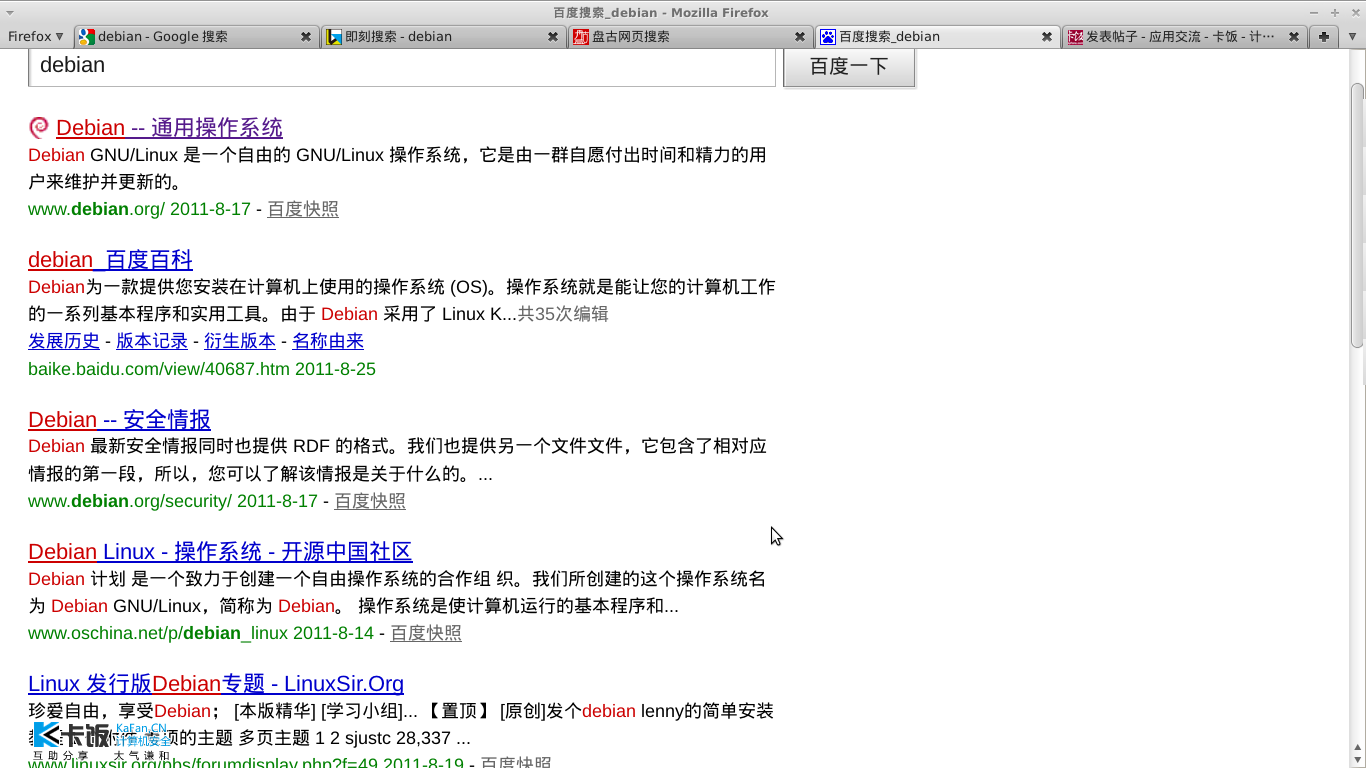1366x768 pixels.
Task: Click the 盘古 tab favicon
Action: pyautogui.click(x=581, y=37)
